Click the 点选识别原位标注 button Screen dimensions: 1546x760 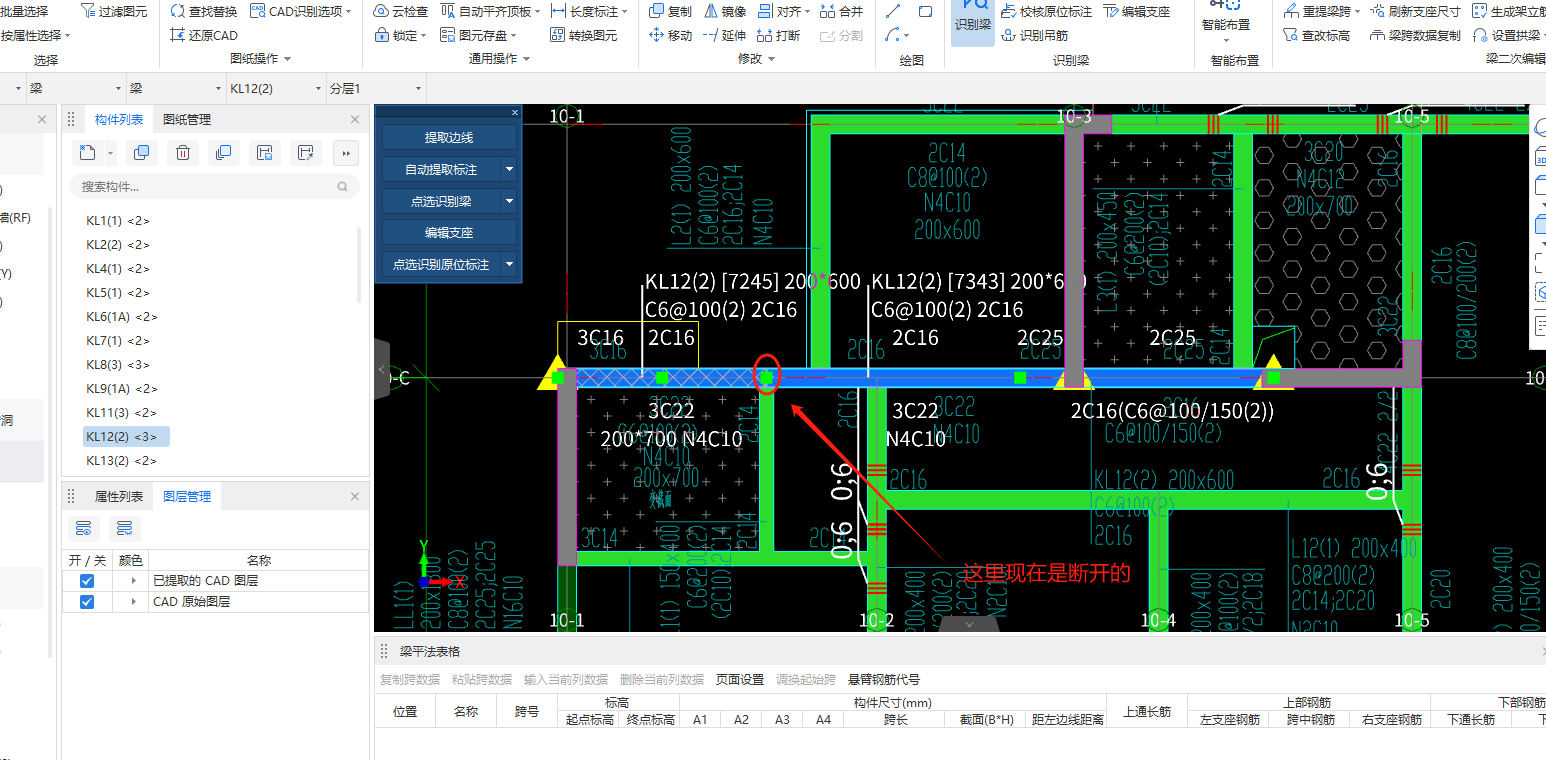tap(441, 264)
